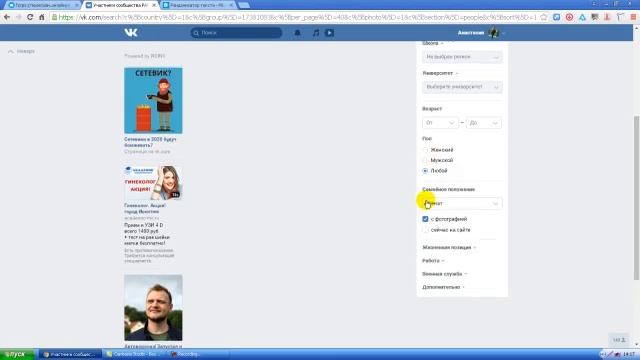Click the VK logo in the header
The width and height of the screenshot is (640, 360).
131,33
